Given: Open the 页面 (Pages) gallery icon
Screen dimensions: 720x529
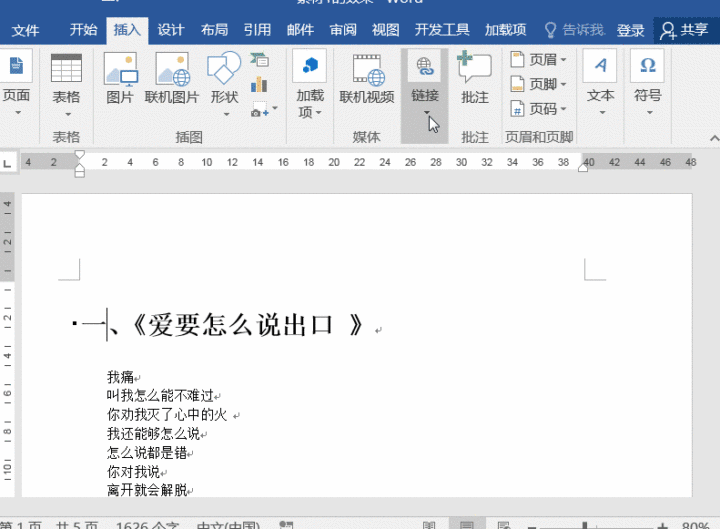Looking at the screenshot, I should [x=16, y=66].
